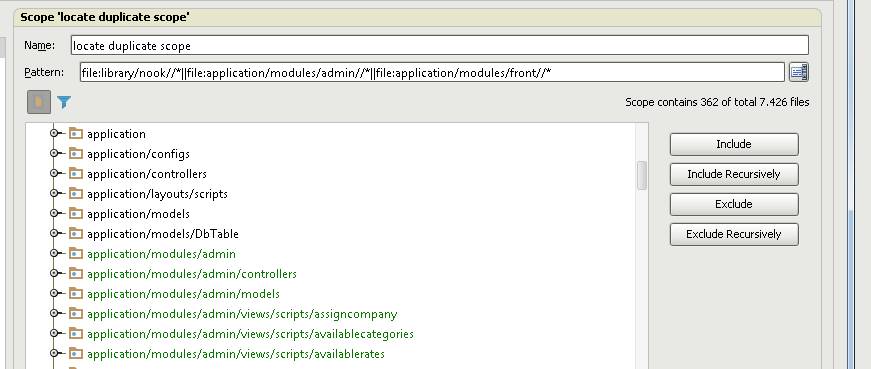Click the 'Pattern:' label

click(44, 72)
